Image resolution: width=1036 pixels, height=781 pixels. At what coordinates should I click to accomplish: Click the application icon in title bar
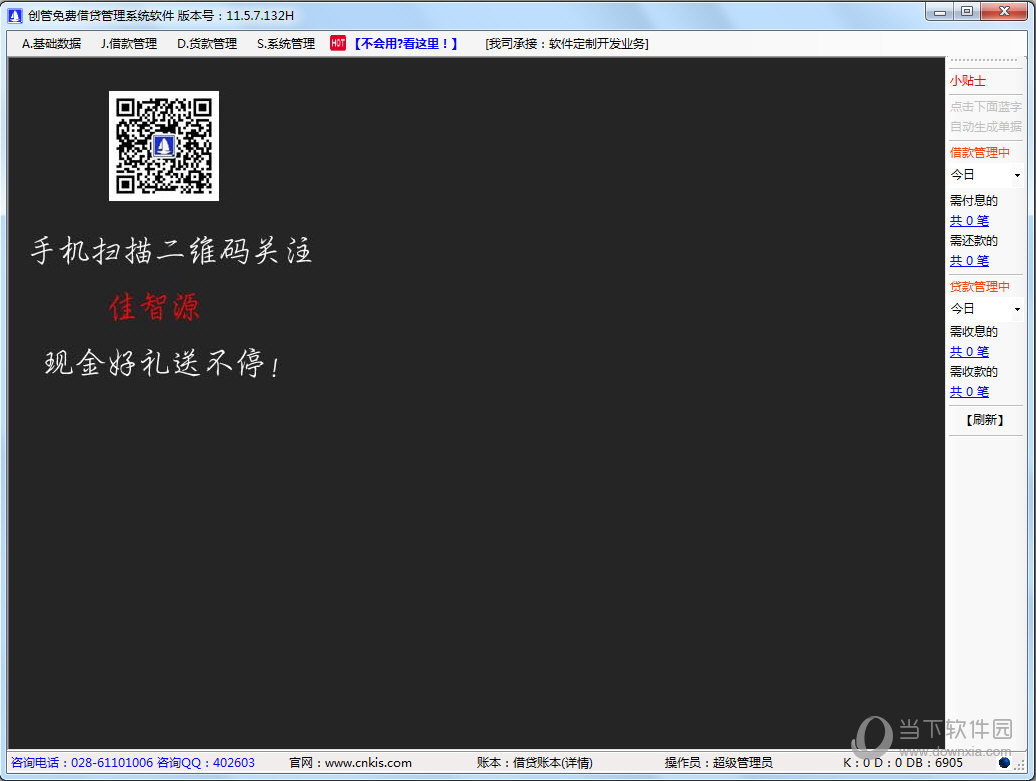point(15,15)
